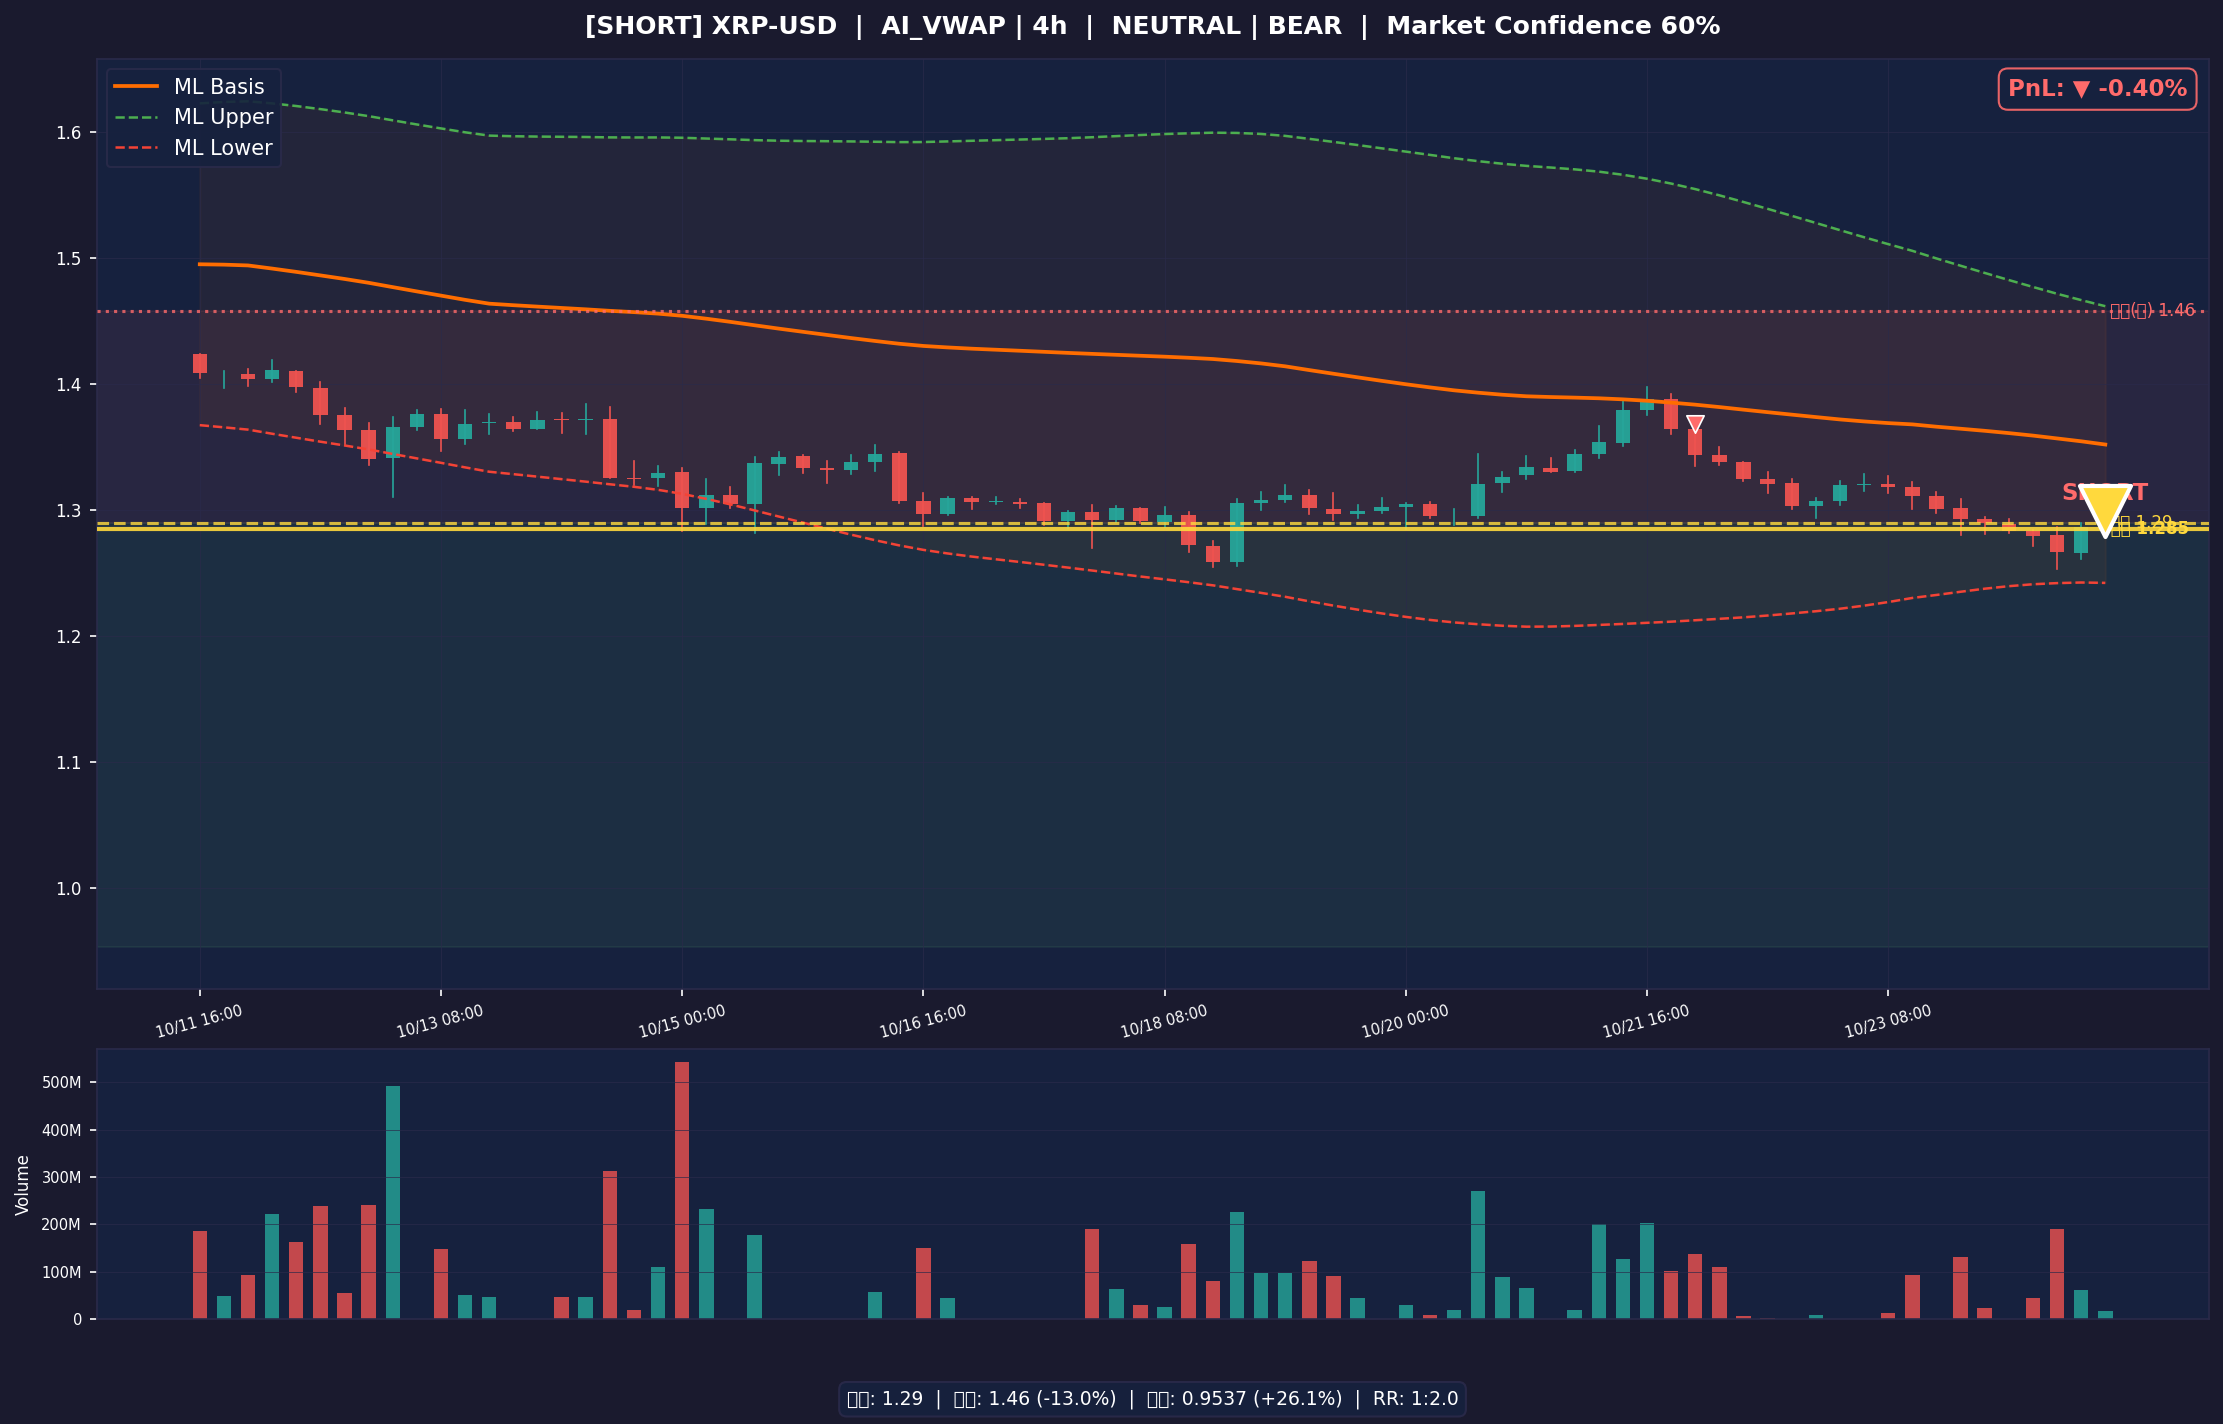Image resolution: width=2223 pixels, height=1424 pixels.
Task: Click the 10/18 08:00 time axis label
Action: click(x=1164, y=1022)
